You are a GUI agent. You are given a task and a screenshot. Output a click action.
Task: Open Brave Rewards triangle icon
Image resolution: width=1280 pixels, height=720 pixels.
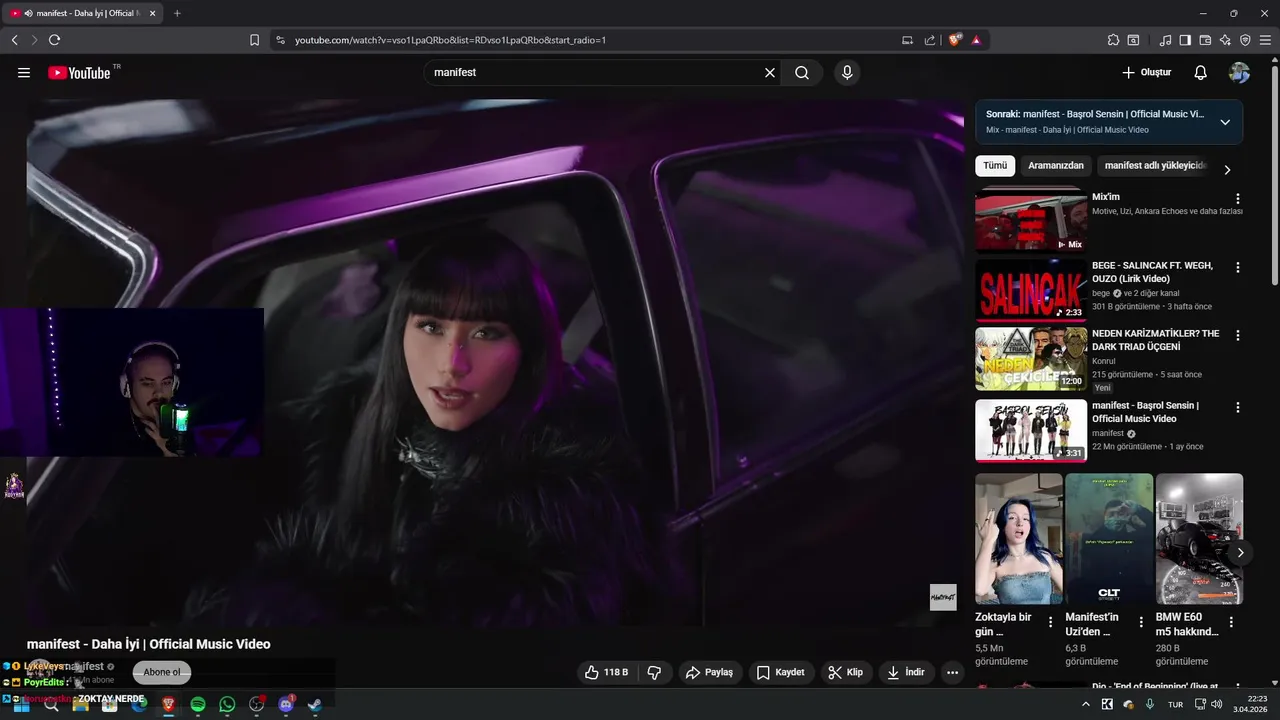976,40
